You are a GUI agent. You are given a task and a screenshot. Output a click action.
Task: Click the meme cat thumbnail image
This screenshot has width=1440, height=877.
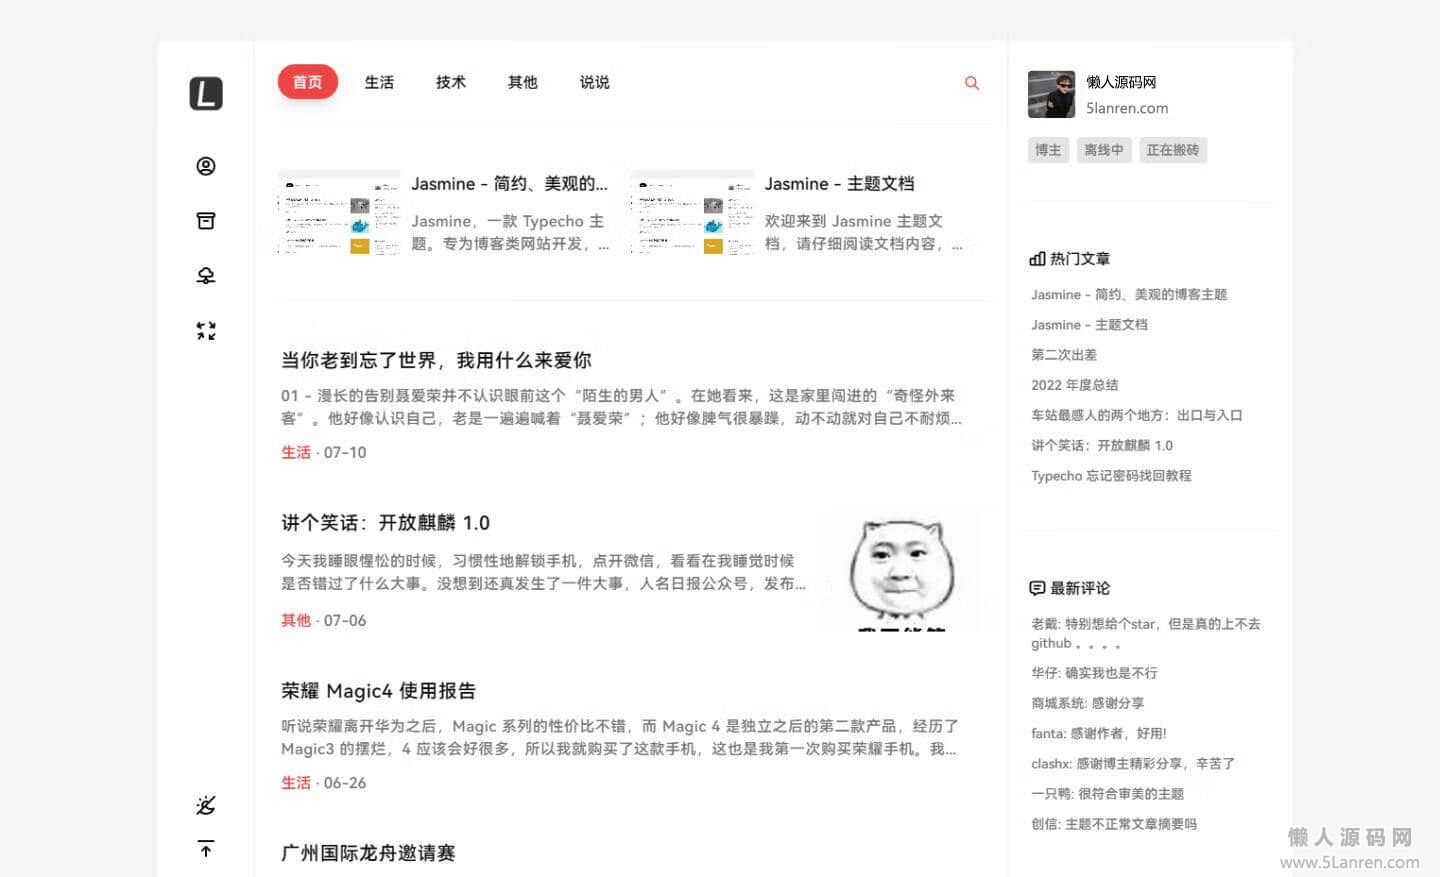[901, 571]
